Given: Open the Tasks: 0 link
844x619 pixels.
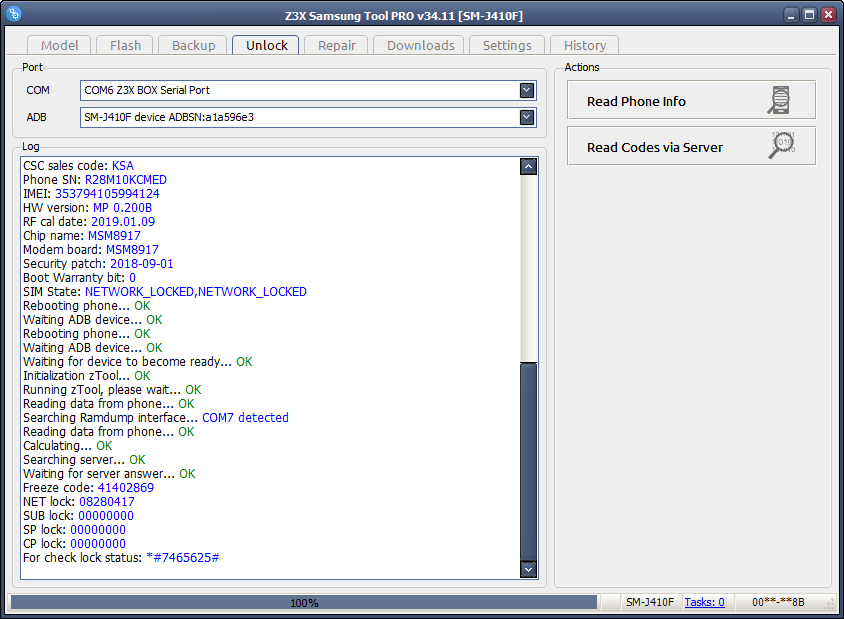Looking at the screenshot, I should click(704, 602).
